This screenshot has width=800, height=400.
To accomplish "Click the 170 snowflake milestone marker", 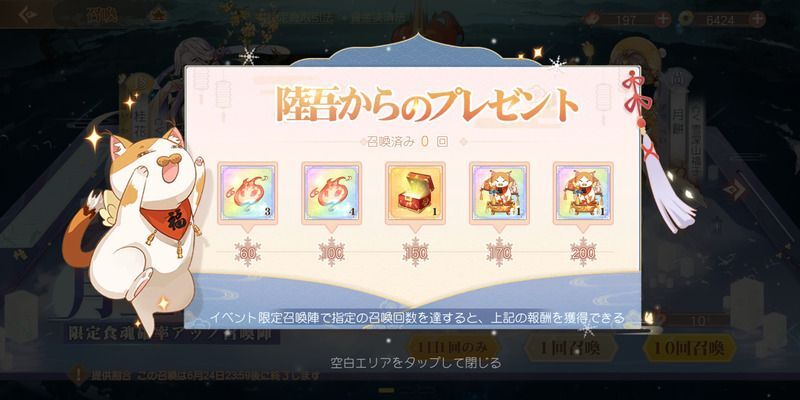I will click(x=499, y=252).
